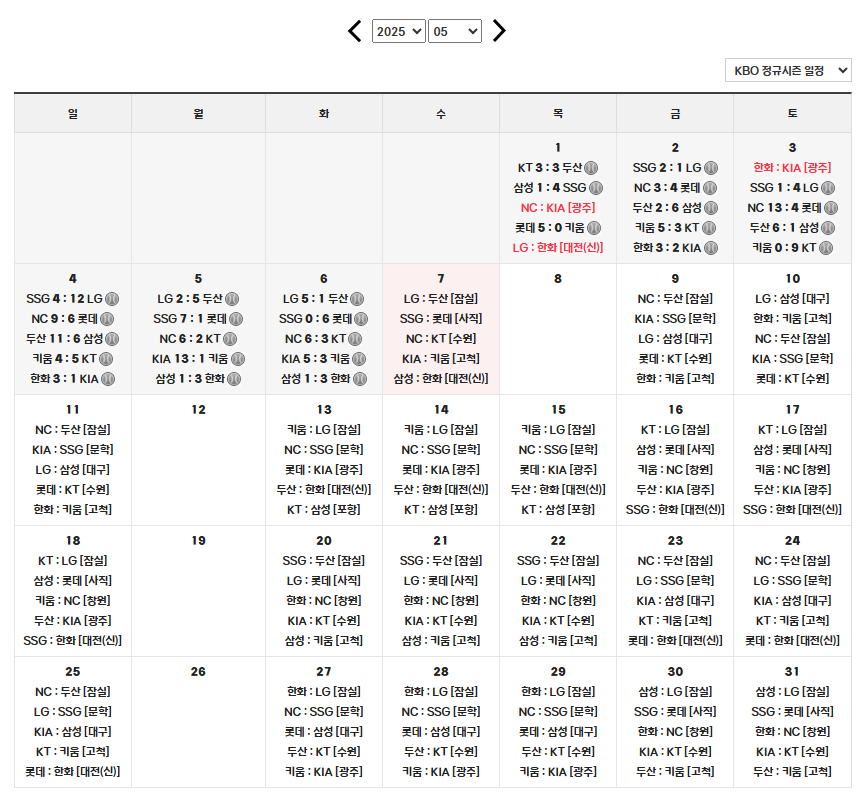Click baseball icon next to NC 3:4 롯데

pos(710,188)
